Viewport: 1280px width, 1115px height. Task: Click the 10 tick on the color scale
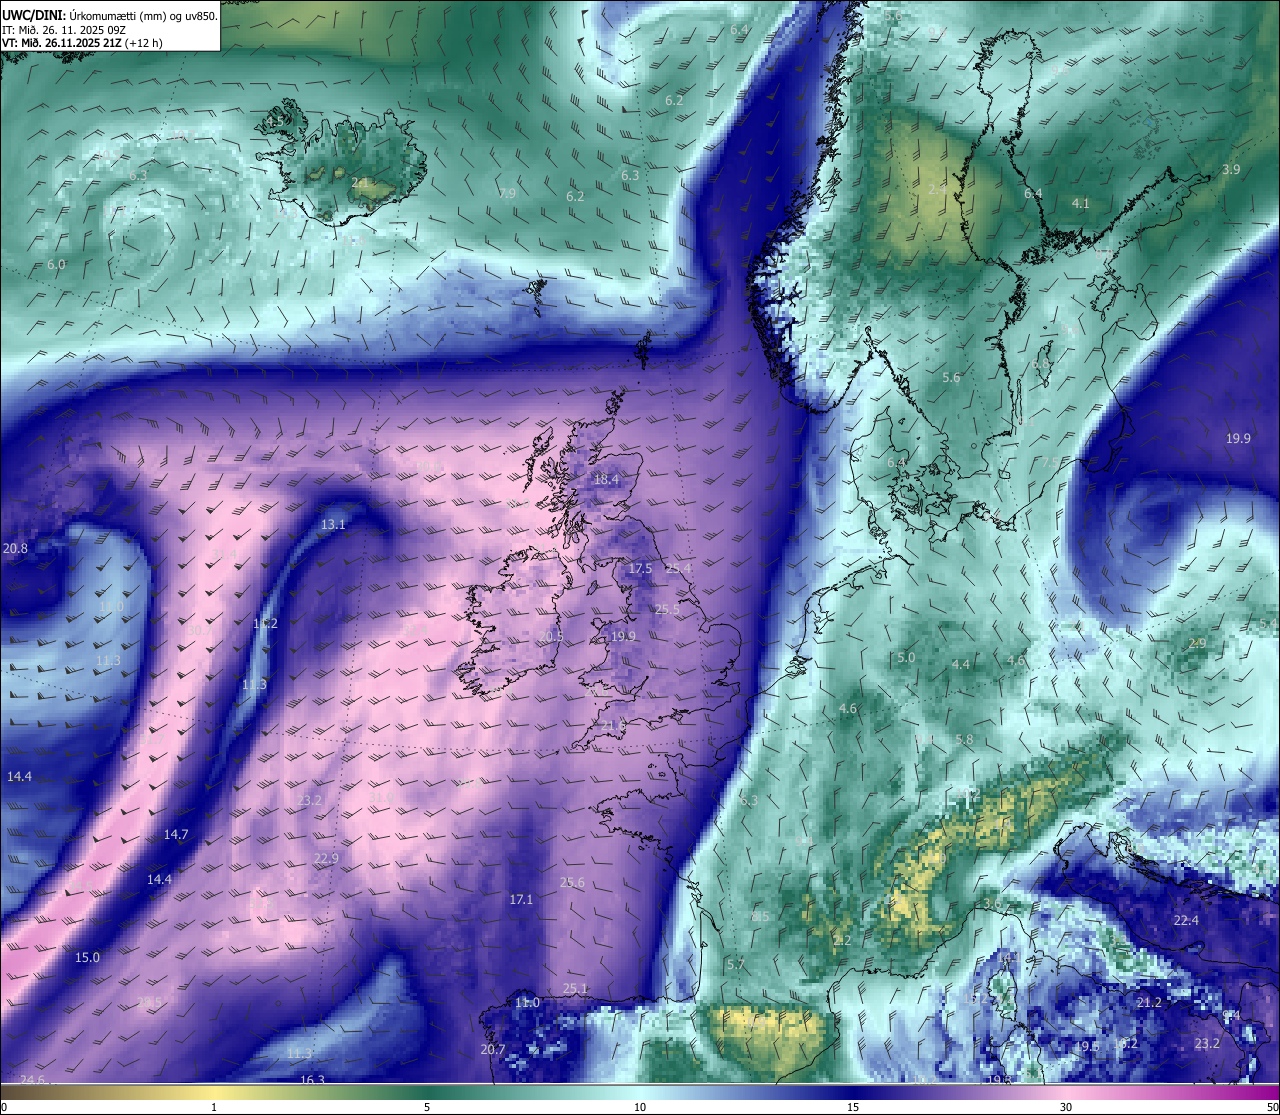640,1107
